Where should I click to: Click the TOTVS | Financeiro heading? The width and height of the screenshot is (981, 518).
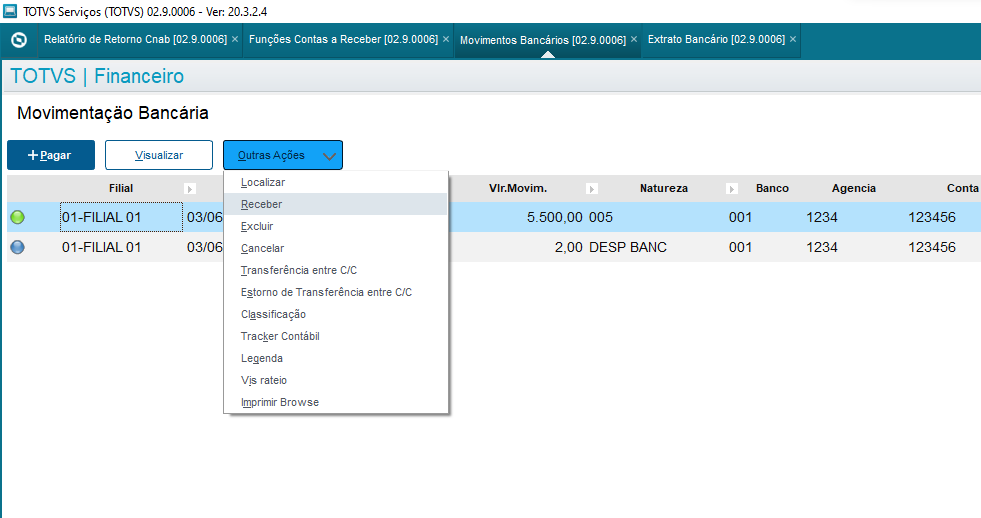(x=97, y=76)
